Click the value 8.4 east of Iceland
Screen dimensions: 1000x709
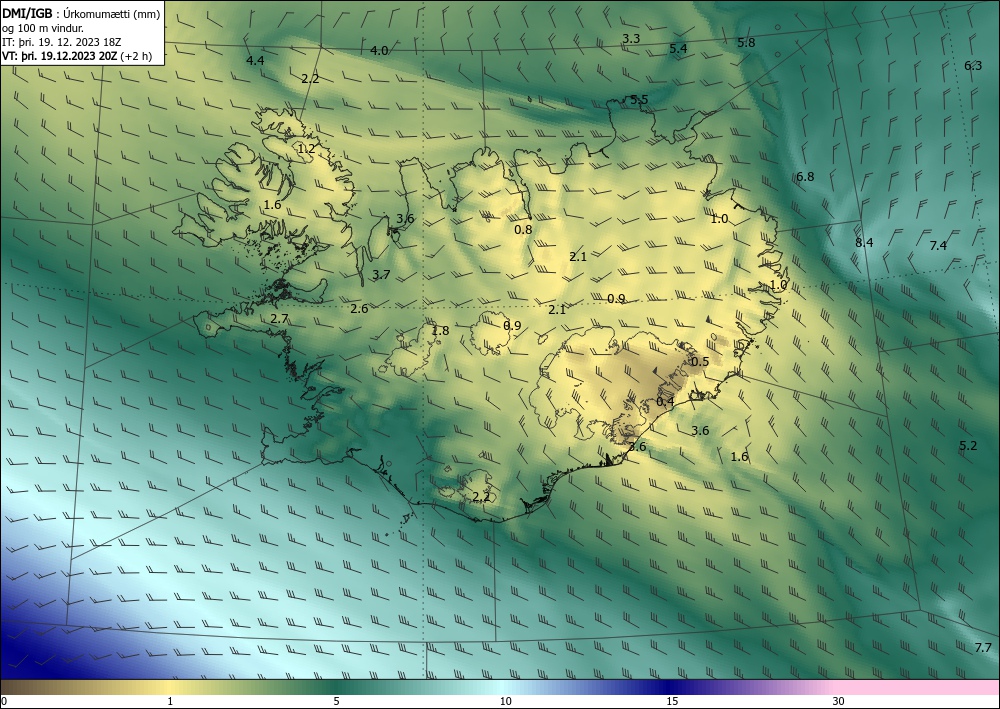[864, 242]
